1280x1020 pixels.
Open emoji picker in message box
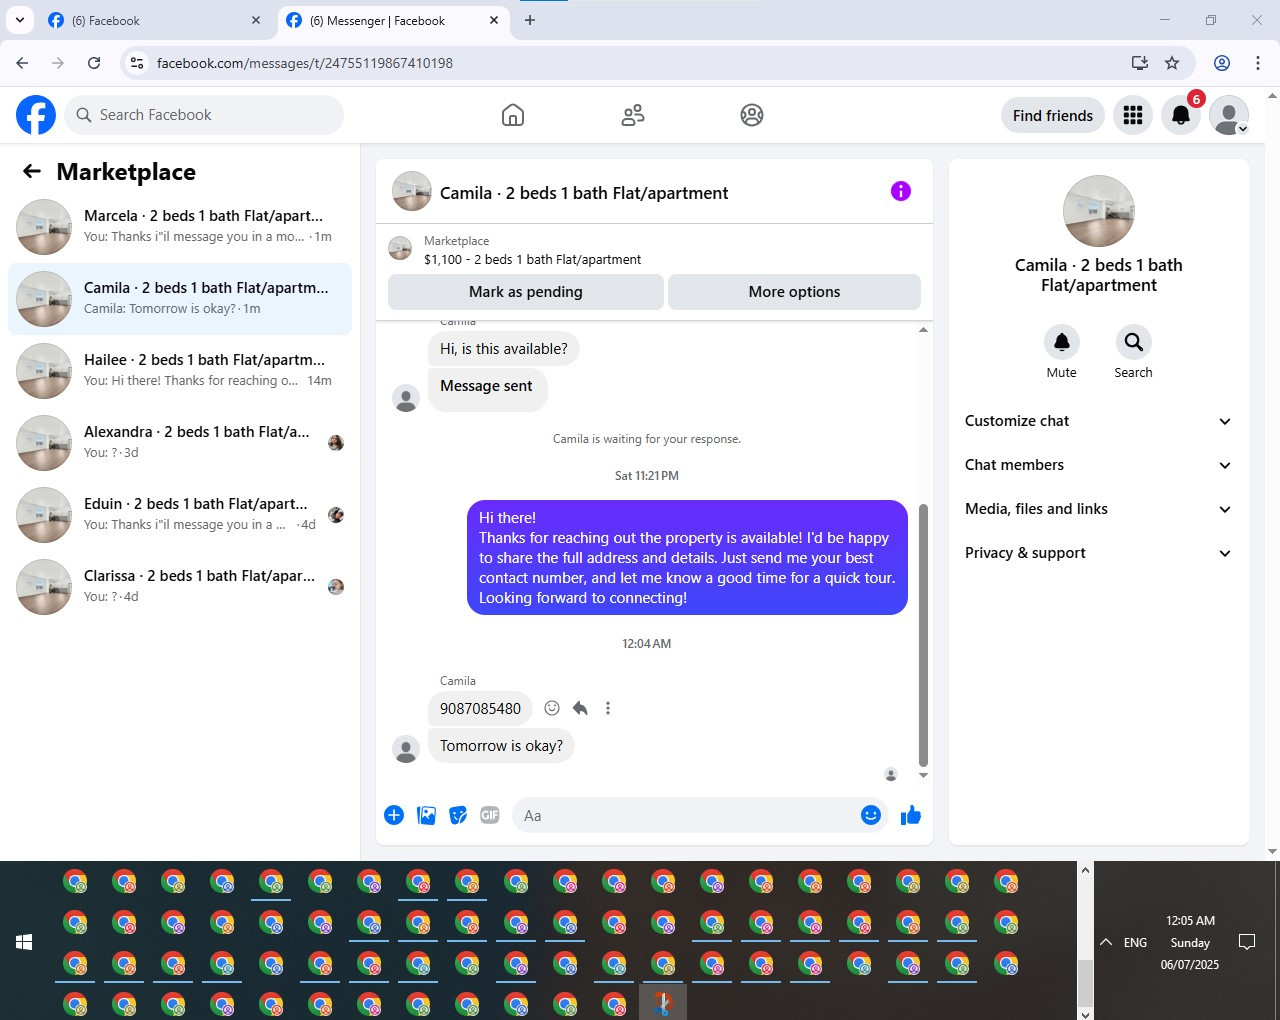click(871, 815)
